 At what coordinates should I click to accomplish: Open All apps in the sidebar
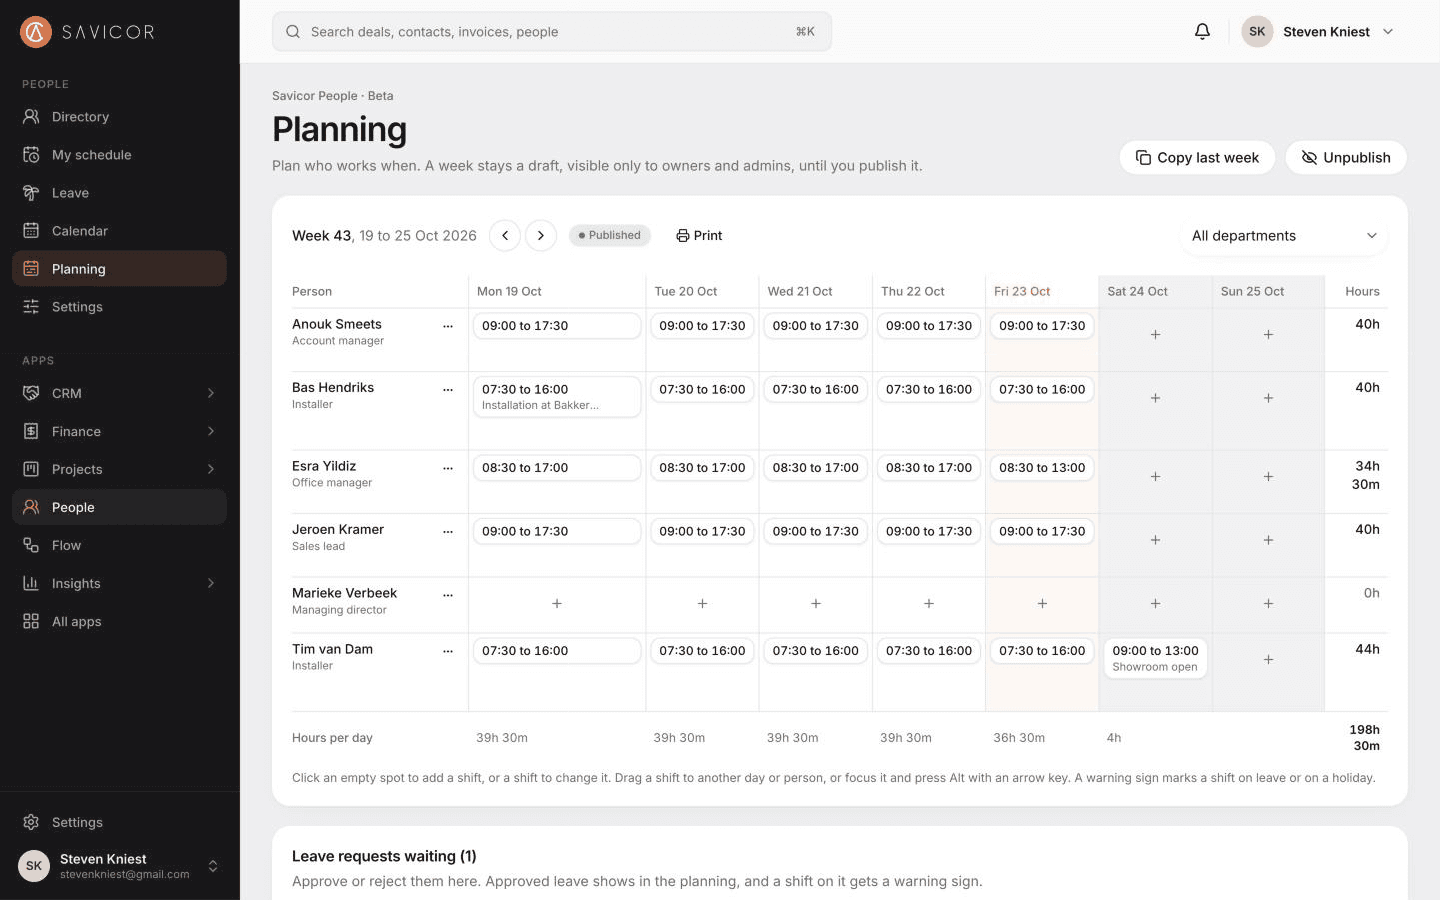coord(119,622)
